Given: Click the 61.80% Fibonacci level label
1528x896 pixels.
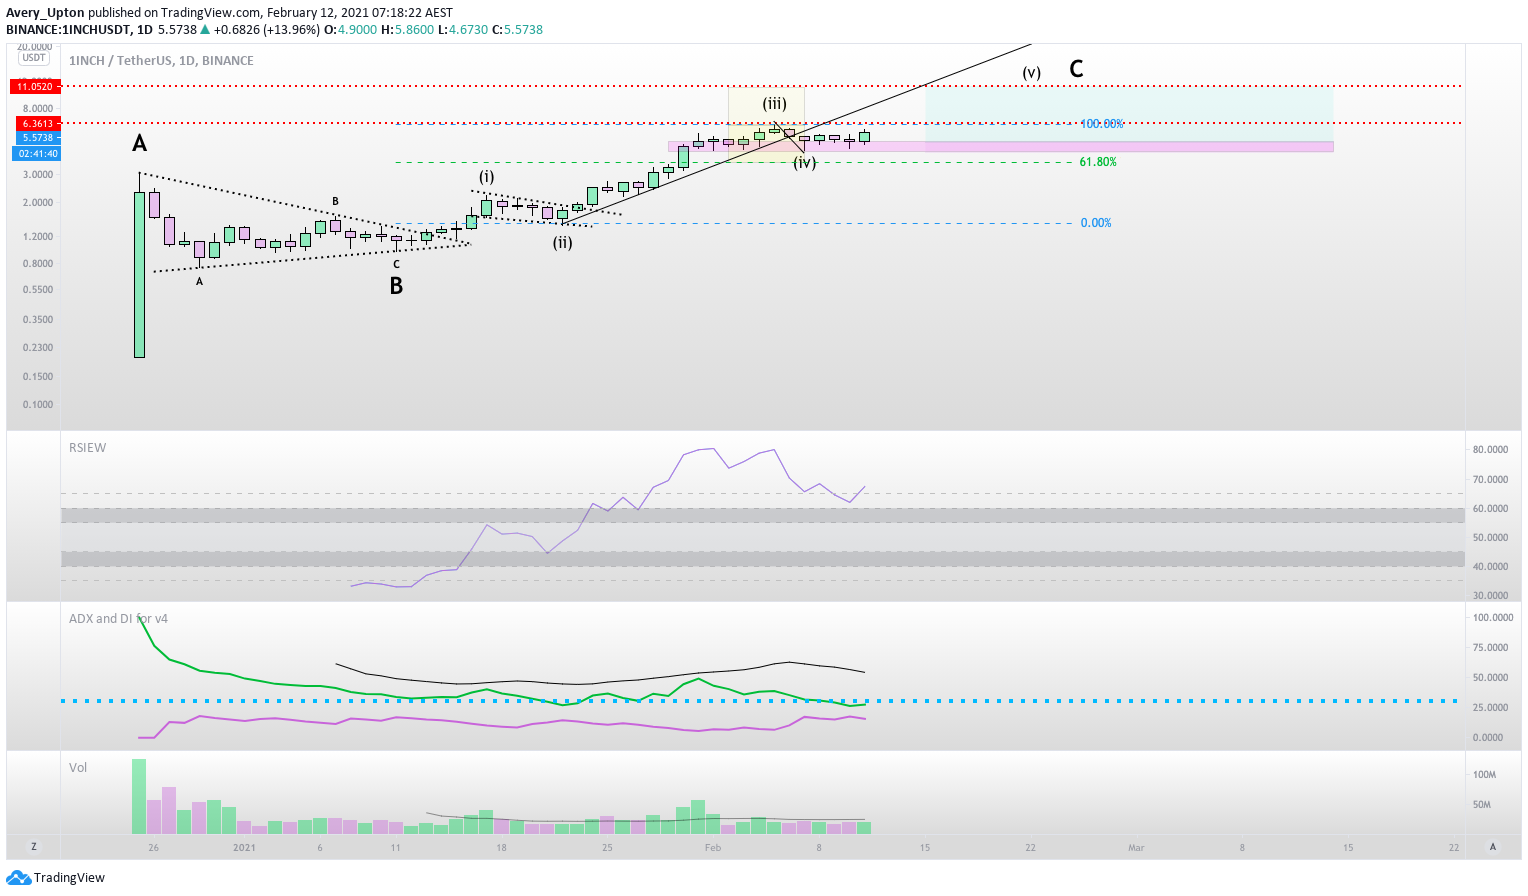Looking at the screenshot, I should click(1098, 162).
